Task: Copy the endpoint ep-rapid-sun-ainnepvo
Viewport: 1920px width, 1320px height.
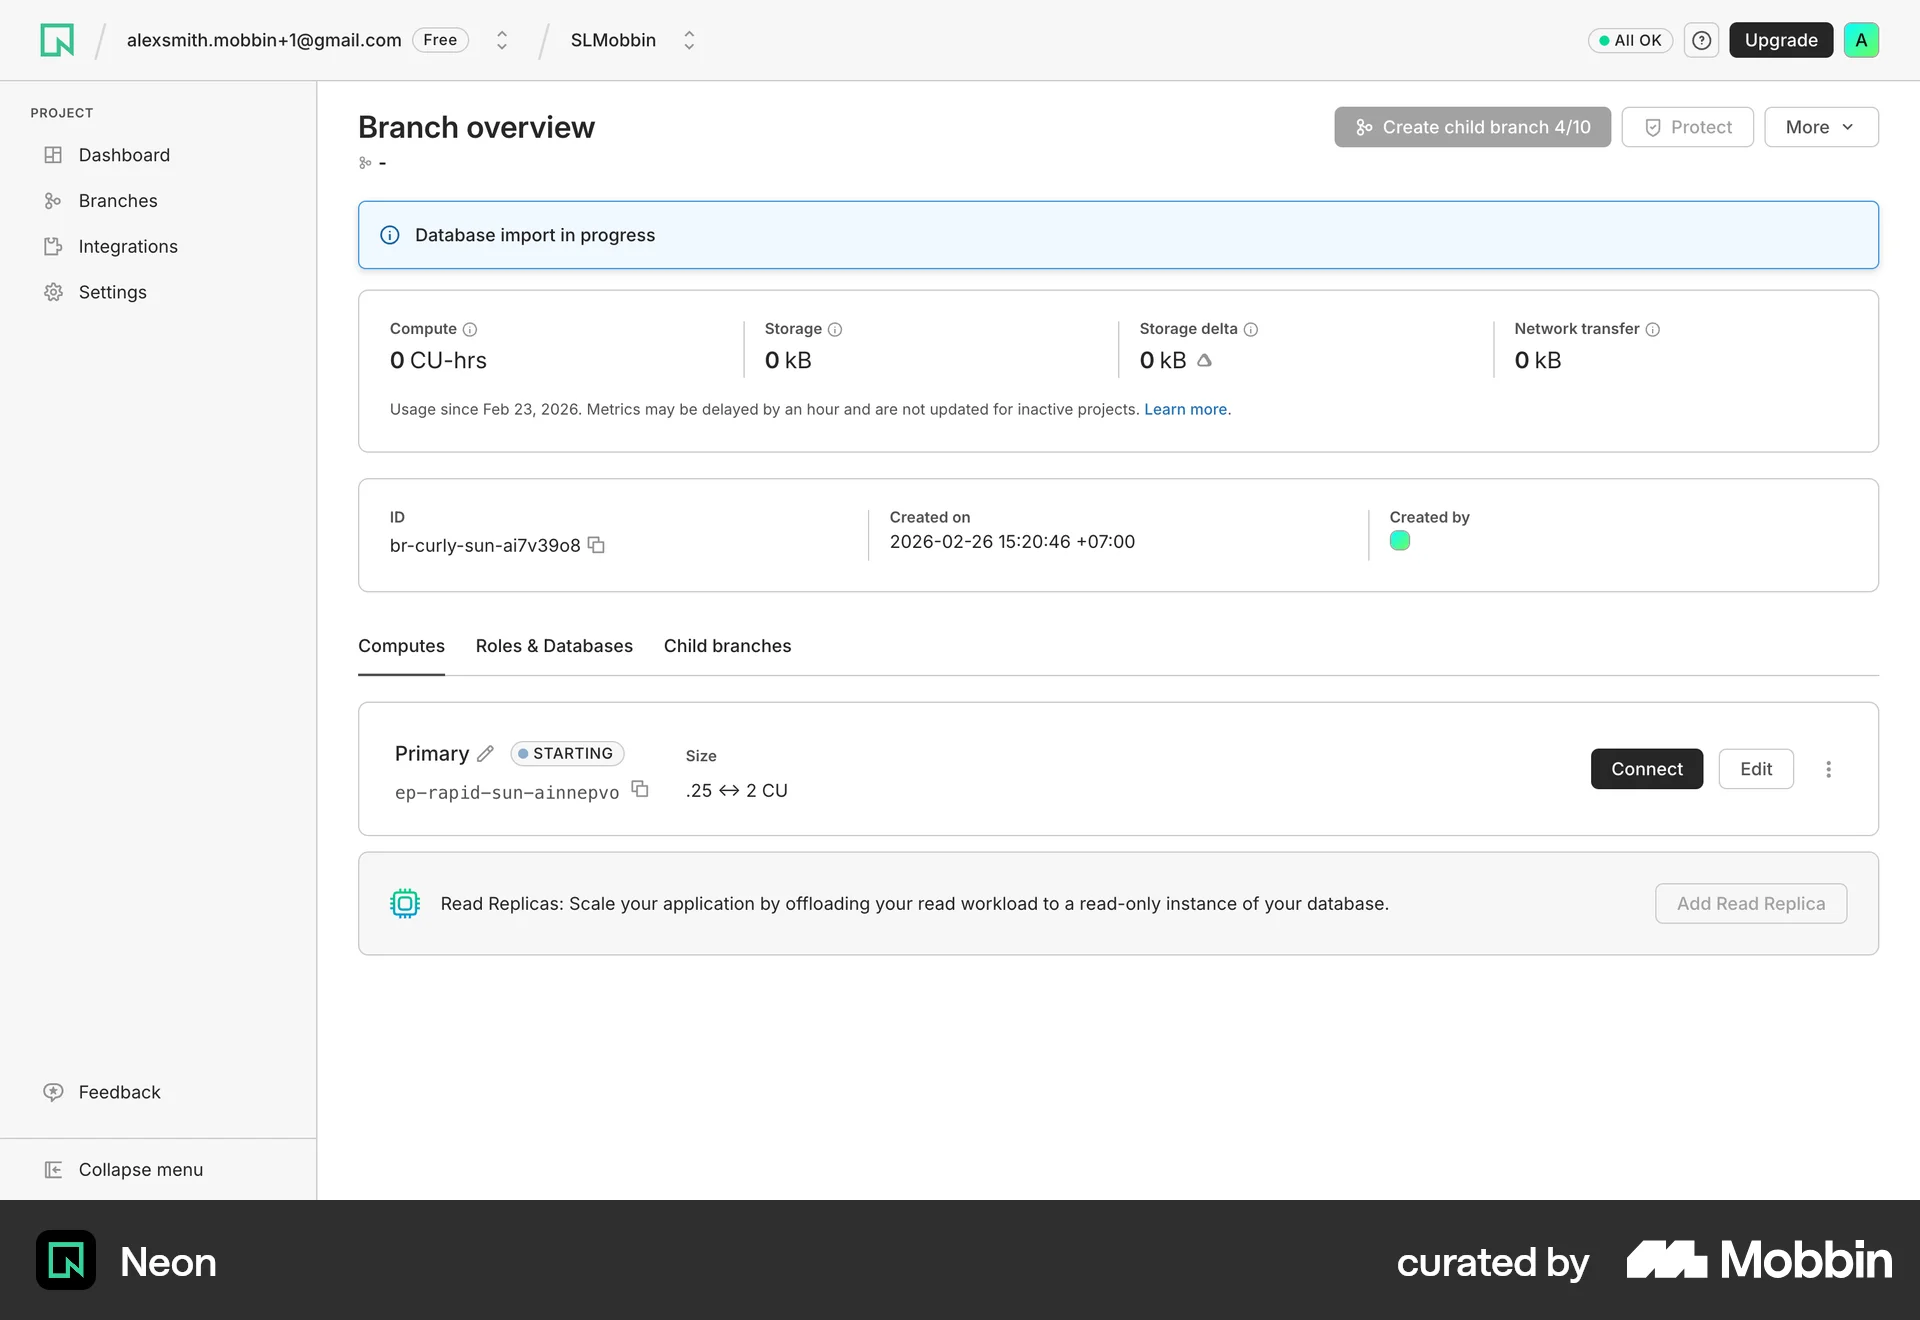Action: pos(640,789)
